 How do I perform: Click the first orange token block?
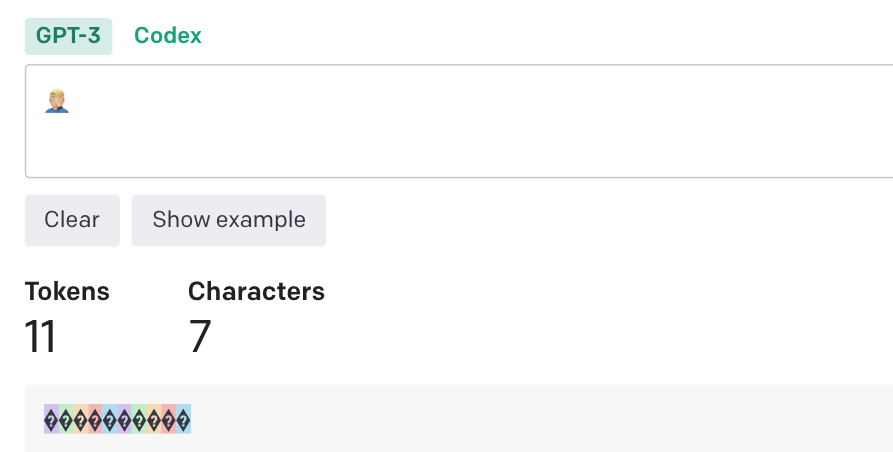pos(81,420)
